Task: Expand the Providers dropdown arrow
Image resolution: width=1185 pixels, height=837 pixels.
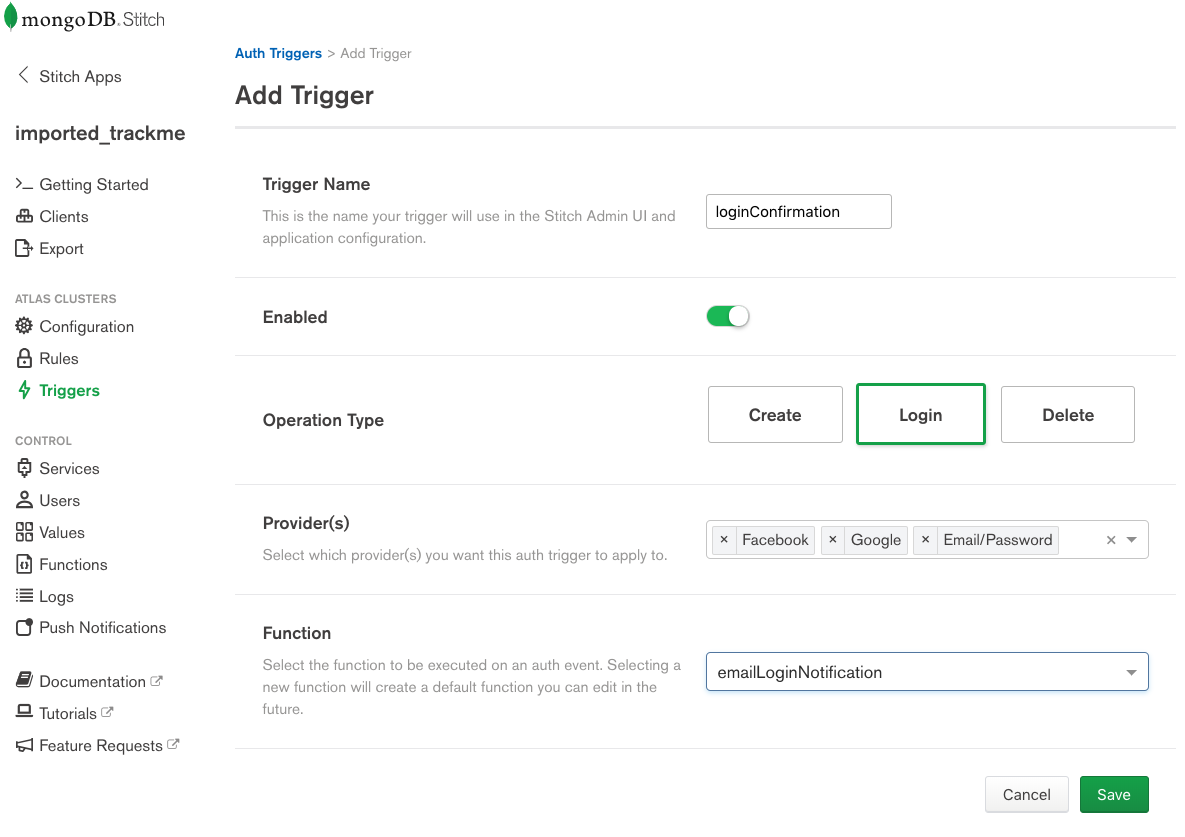Action: [x=1131, y=539]
